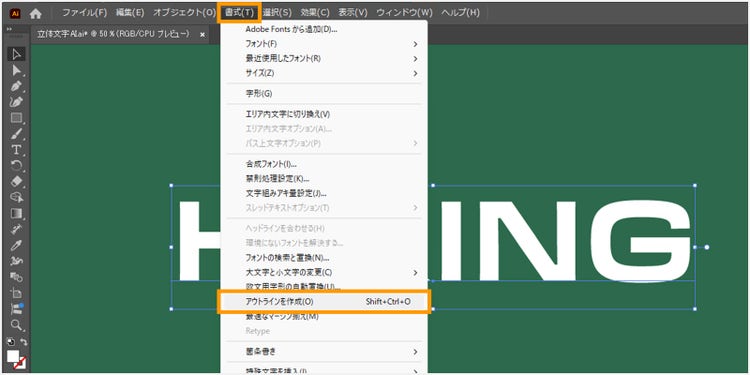Click the 書式(T) menu

[x=240, y=13]
